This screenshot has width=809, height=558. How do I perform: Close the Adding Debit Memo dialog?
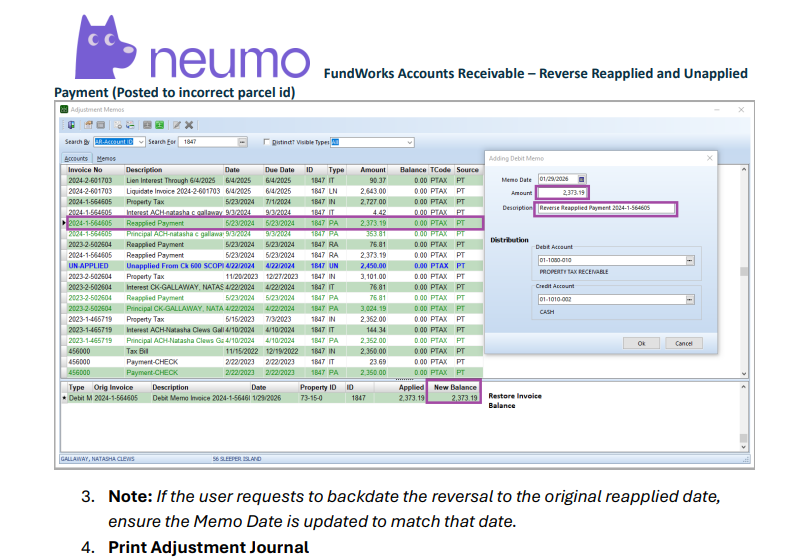pyautogui.click(x=709, y=158)
